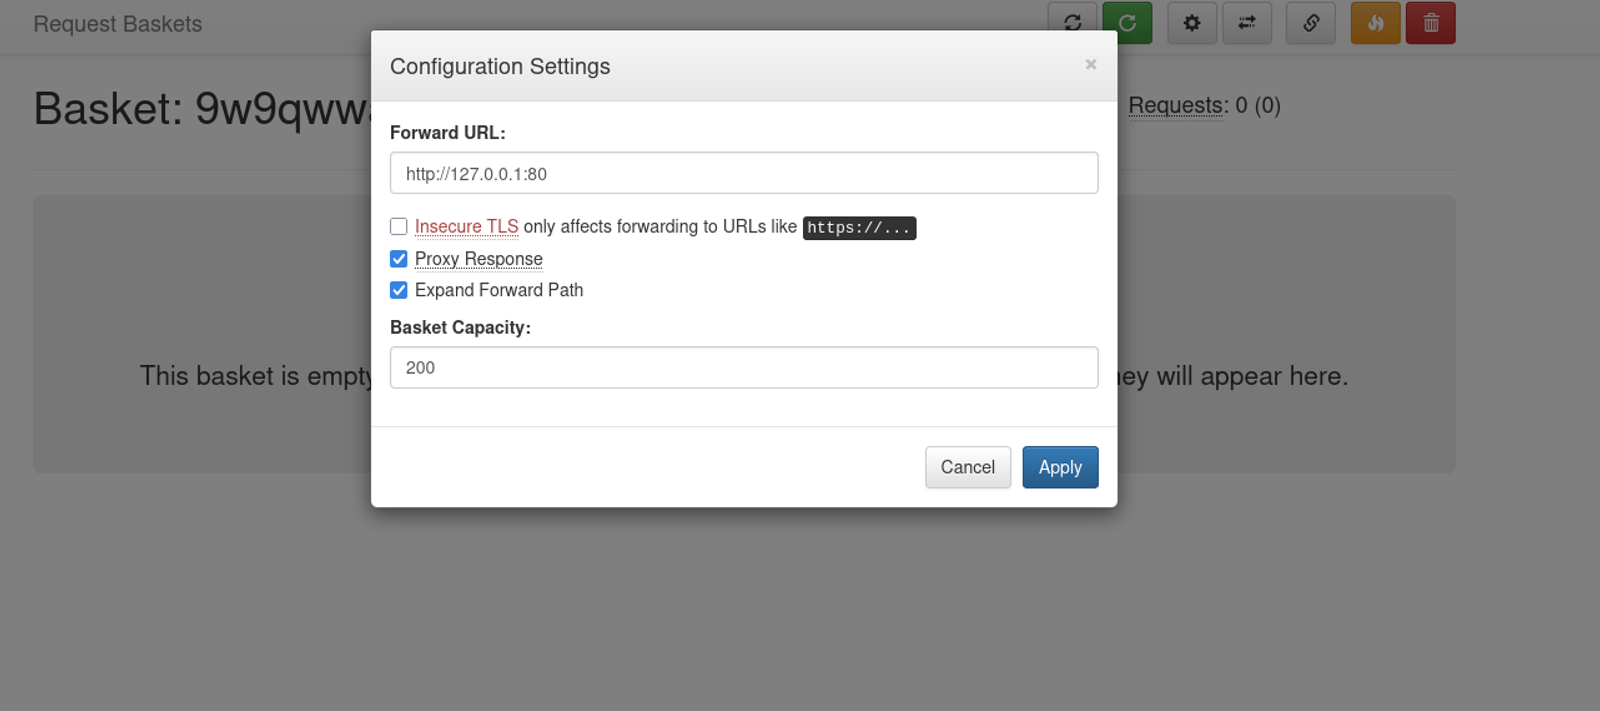
Task: Click the link icon button
Action: [x=1311, y=23]
